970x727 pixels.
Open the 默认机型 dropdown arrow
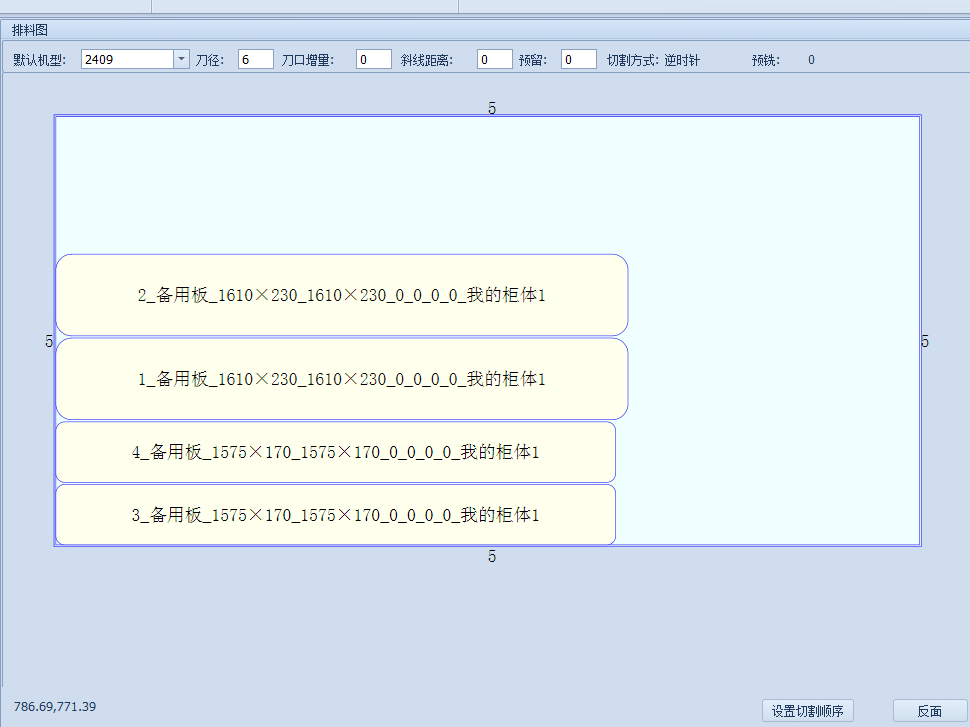(x=181, y=60)
